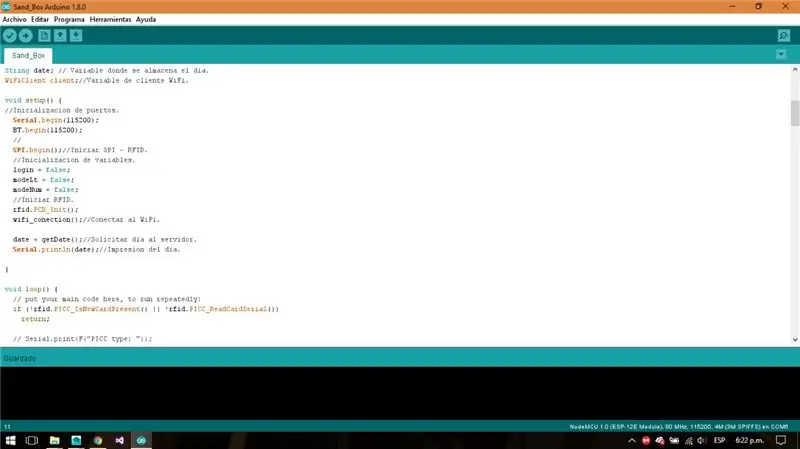Viewport: 800px width, 449px height.
Task: Click the line 'void setup() {'
Action: (33, 101)
